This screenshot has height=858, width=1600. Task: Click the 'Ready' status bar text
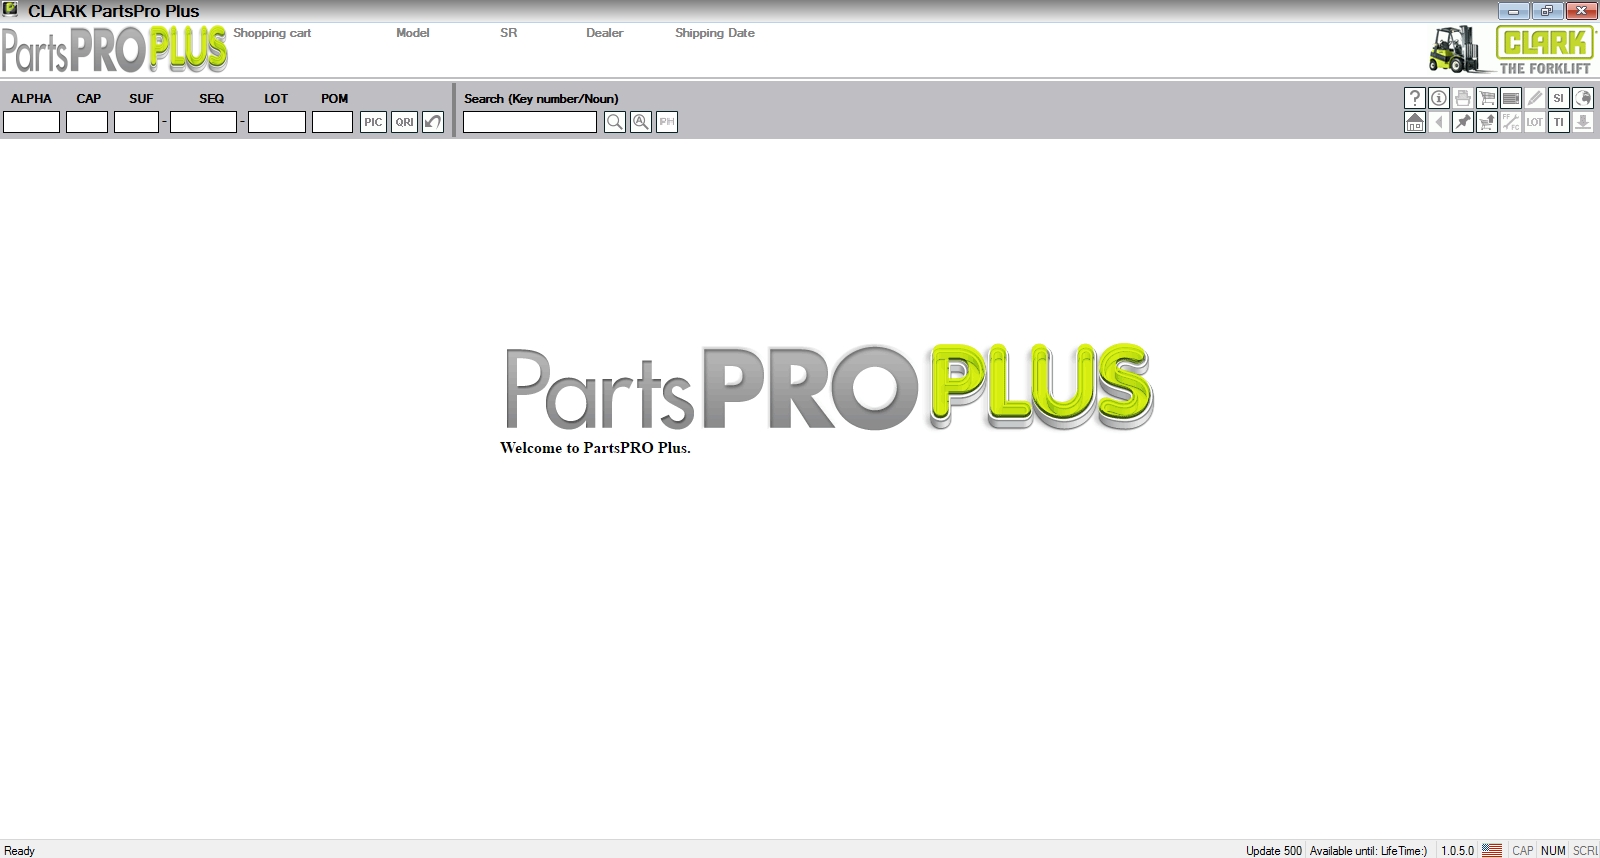pyautogui.click(x=20, y=851)
